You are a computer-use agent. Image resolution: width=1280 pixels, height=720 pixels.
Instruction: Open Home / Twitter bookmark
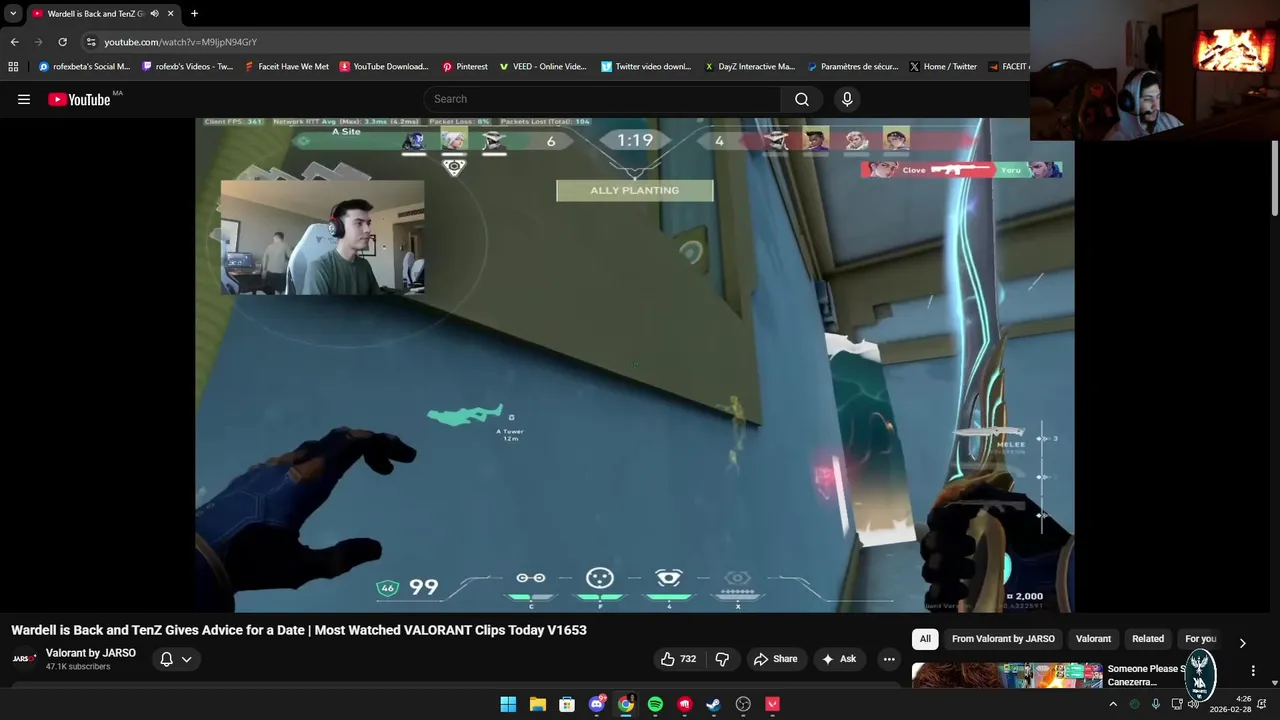pos(943,67)
